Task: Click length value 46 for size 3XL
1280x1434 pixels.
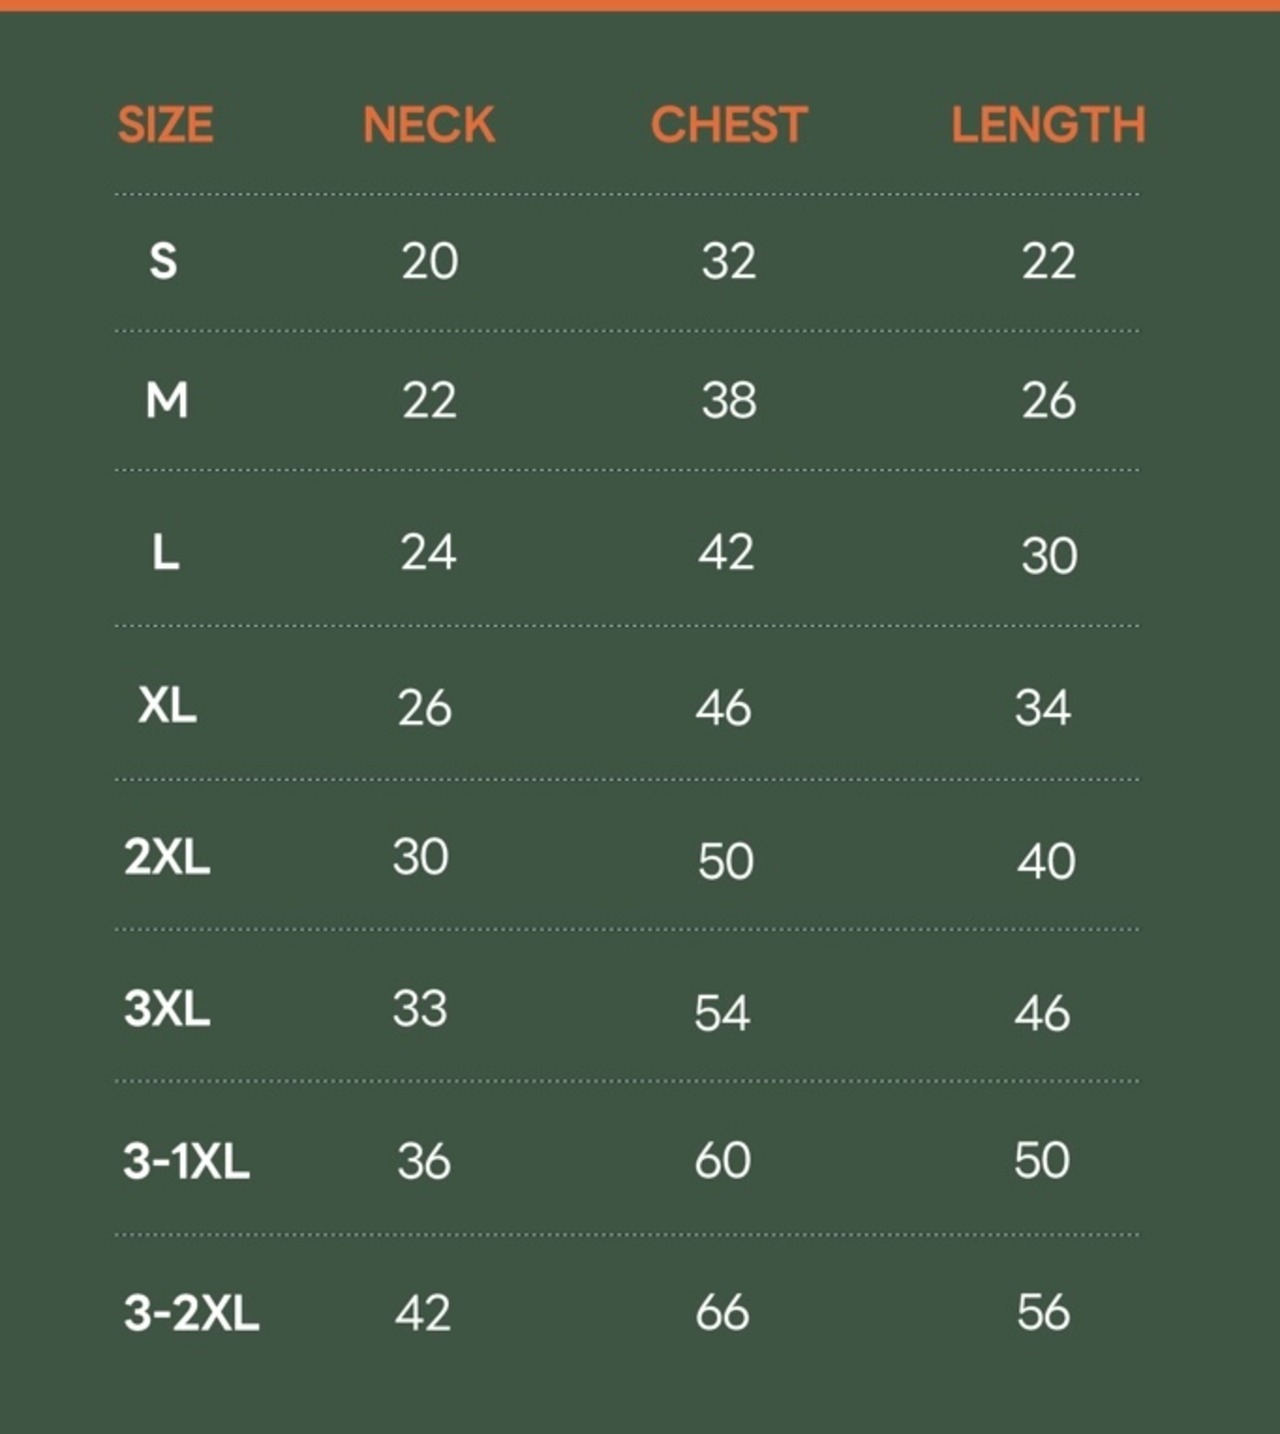Action: (1042, 1014)
